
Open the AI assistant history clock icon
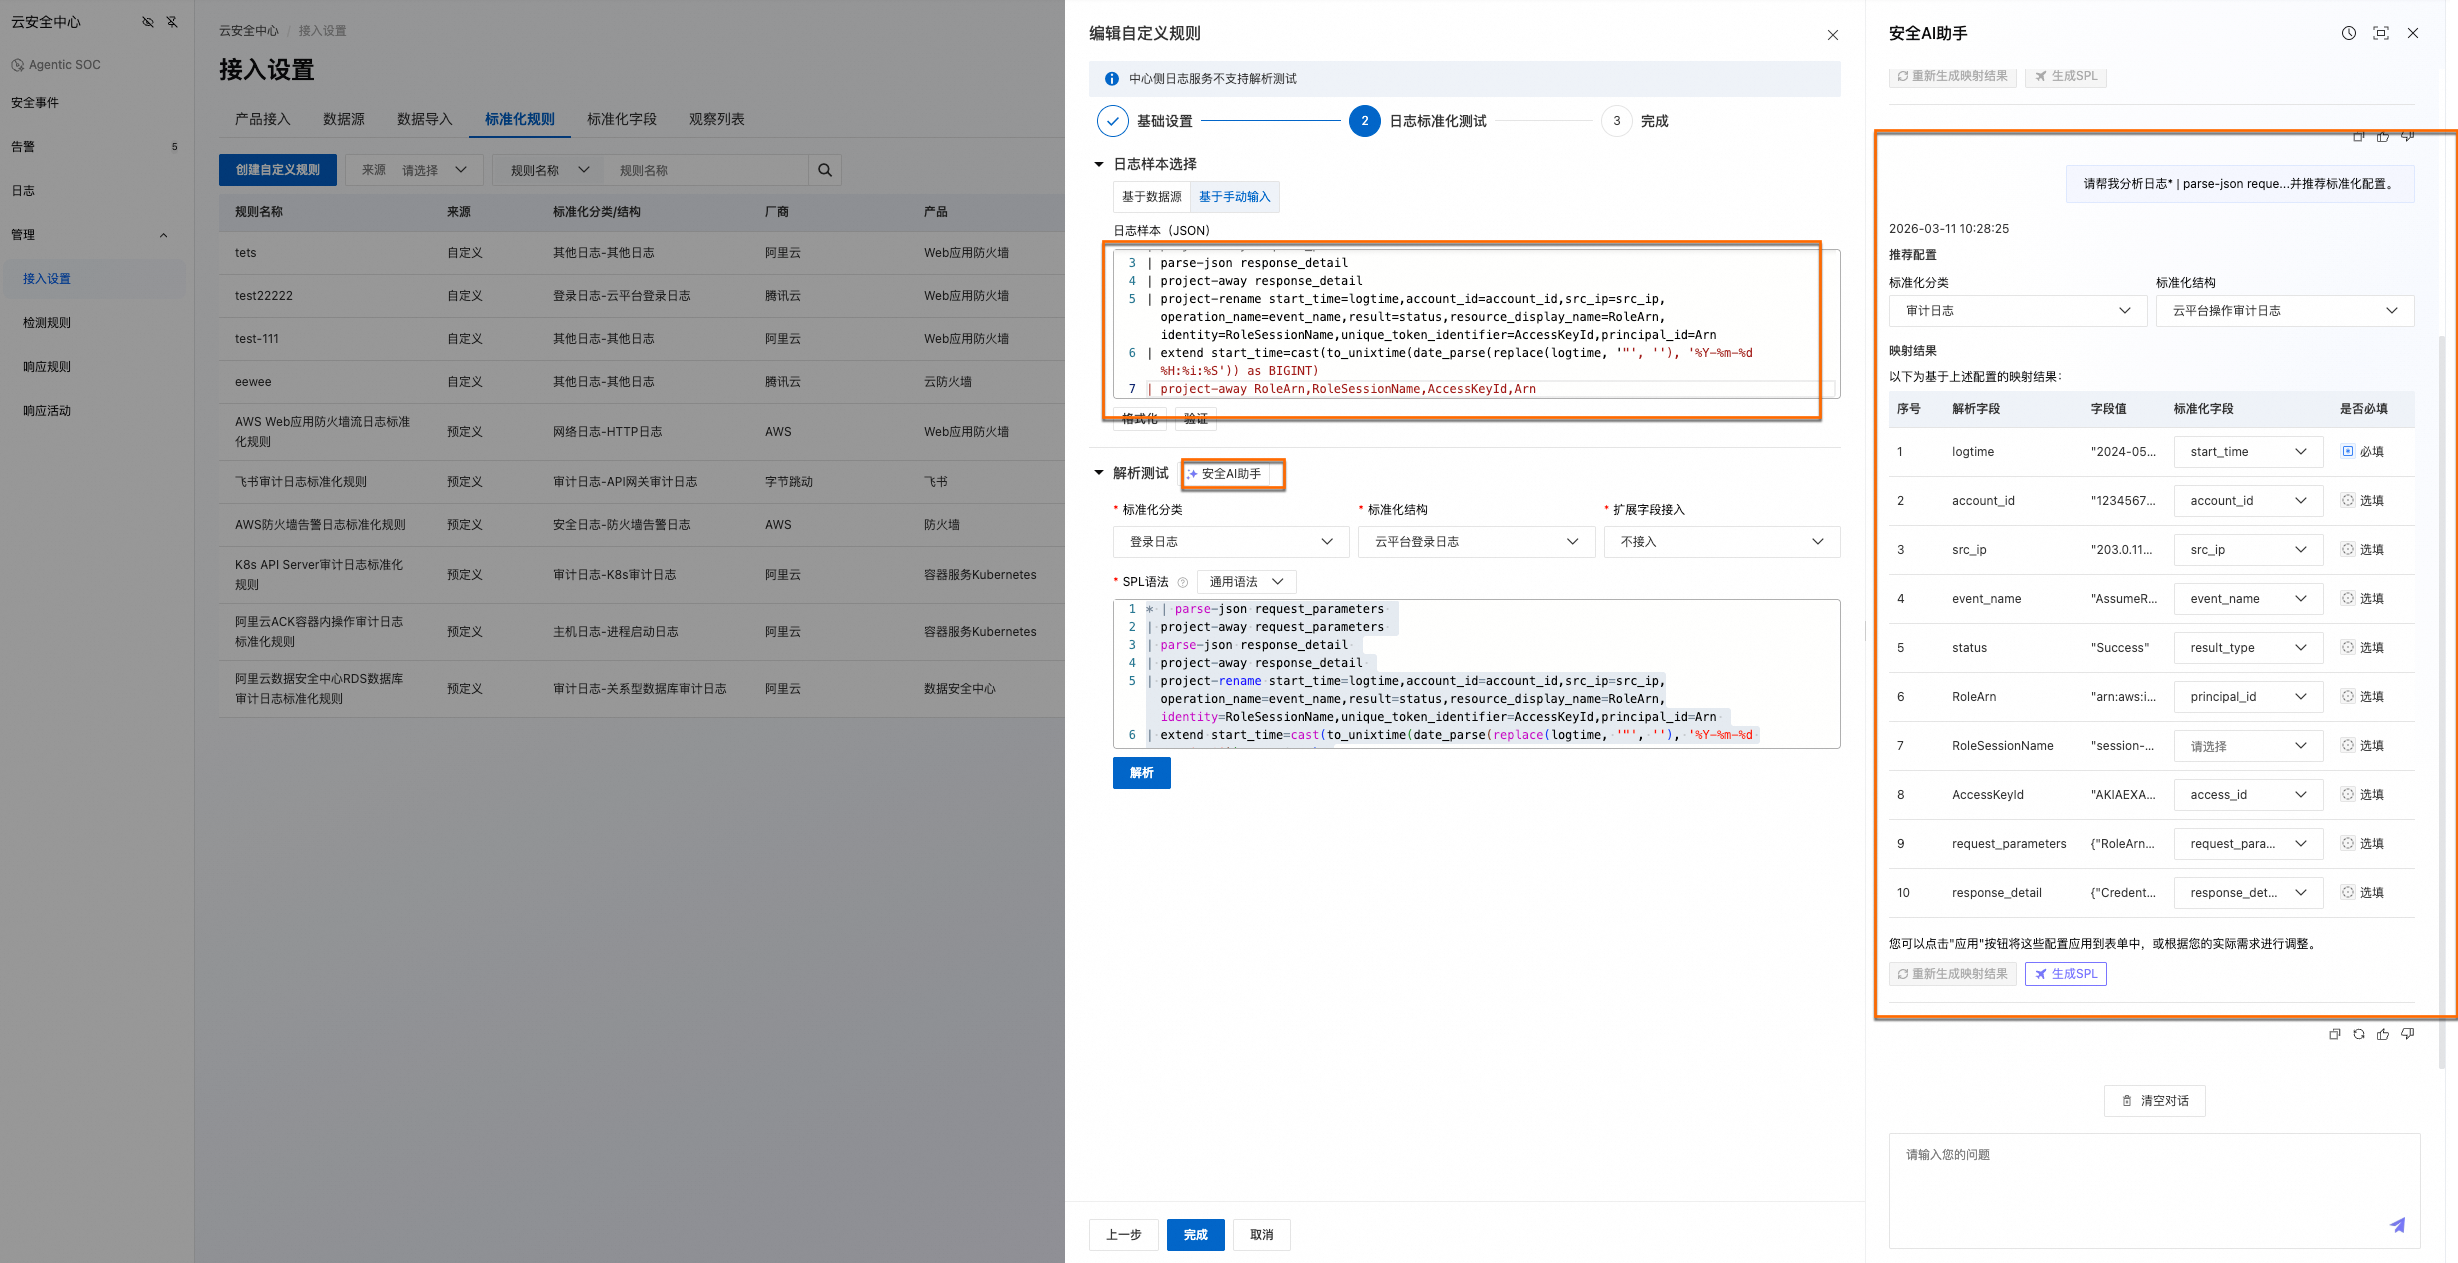2349,33
